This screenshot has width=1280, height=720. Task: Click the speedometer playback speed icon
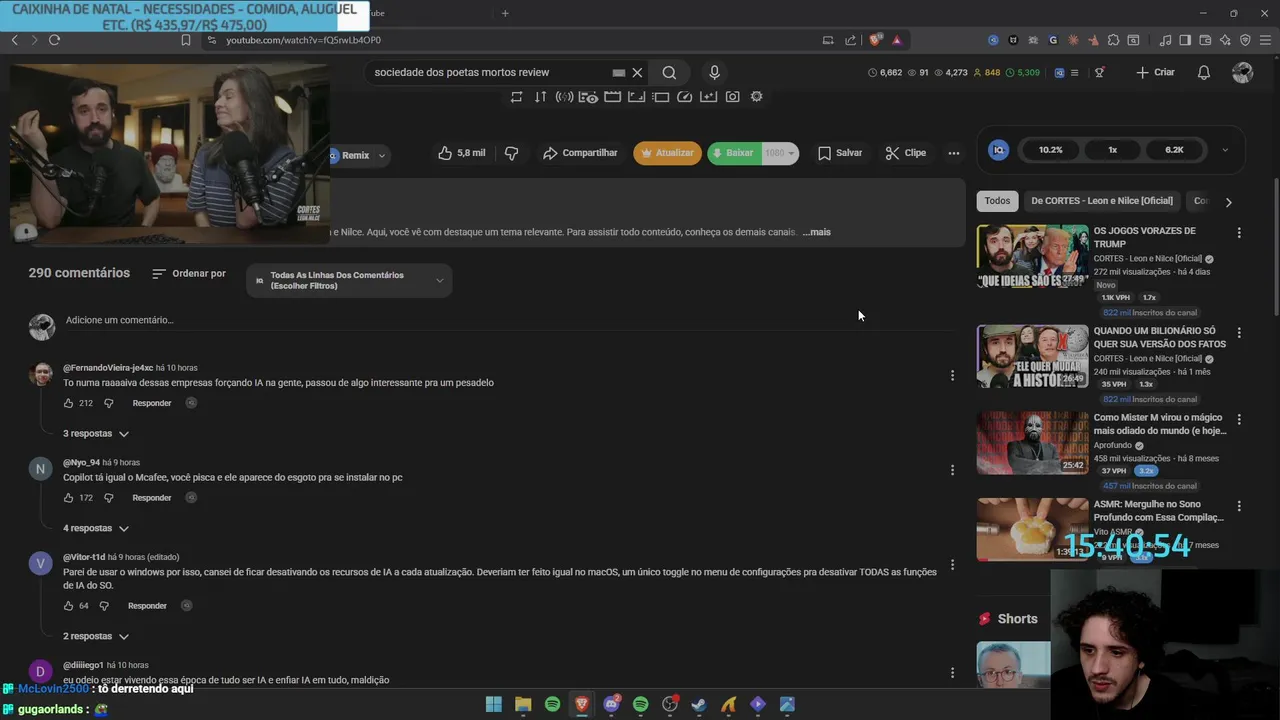685,97
